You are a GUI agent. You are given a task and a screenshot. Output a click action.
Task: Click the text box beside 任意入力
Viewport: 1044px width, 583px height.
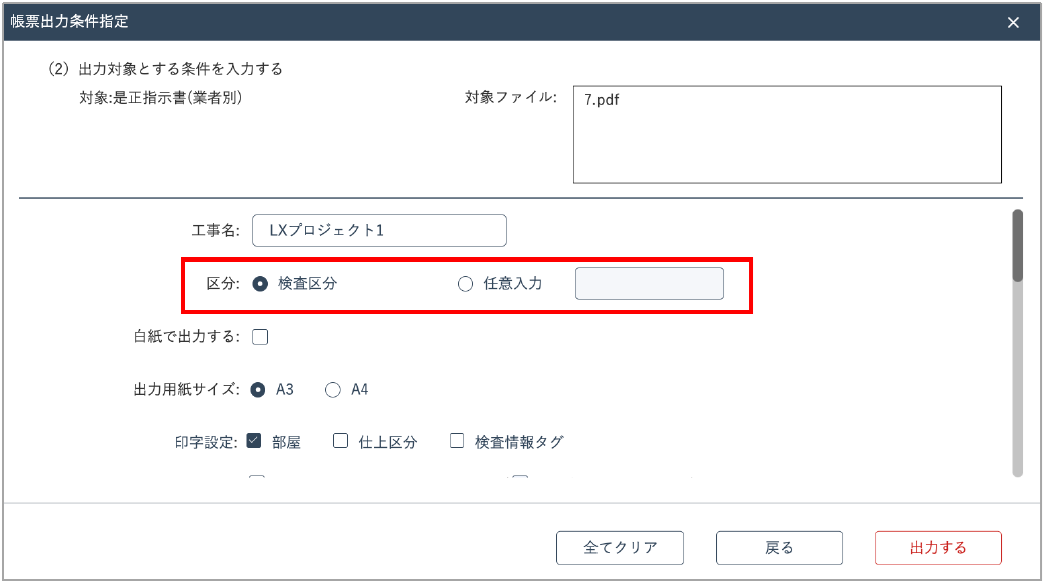pyautogui.click(x=648, y=284)
